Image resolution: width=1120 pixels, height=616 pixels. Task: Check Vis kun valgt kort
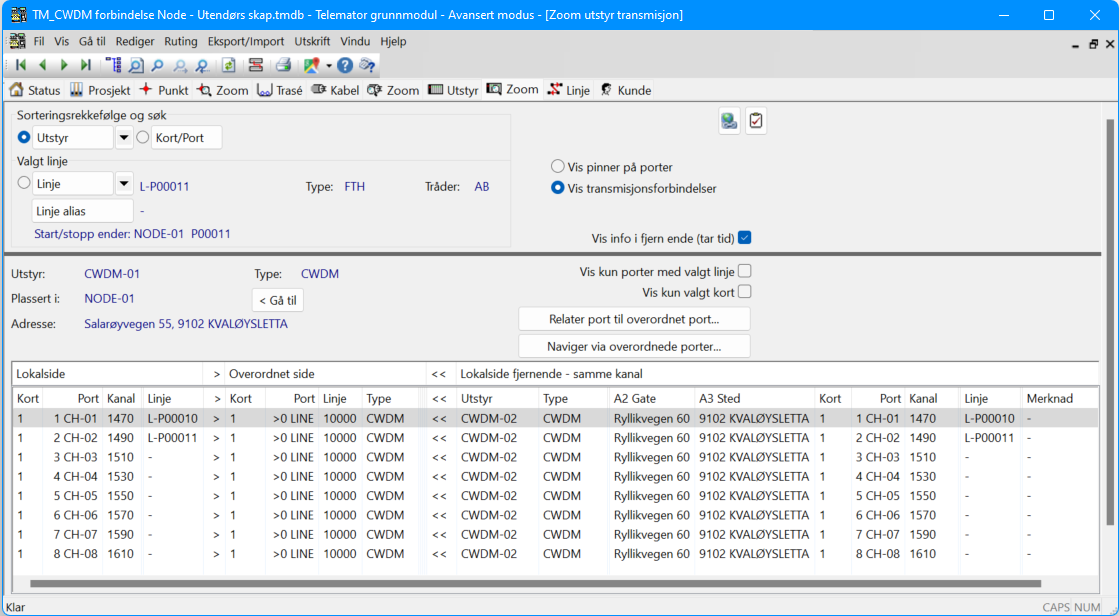(x=745, y=292)
